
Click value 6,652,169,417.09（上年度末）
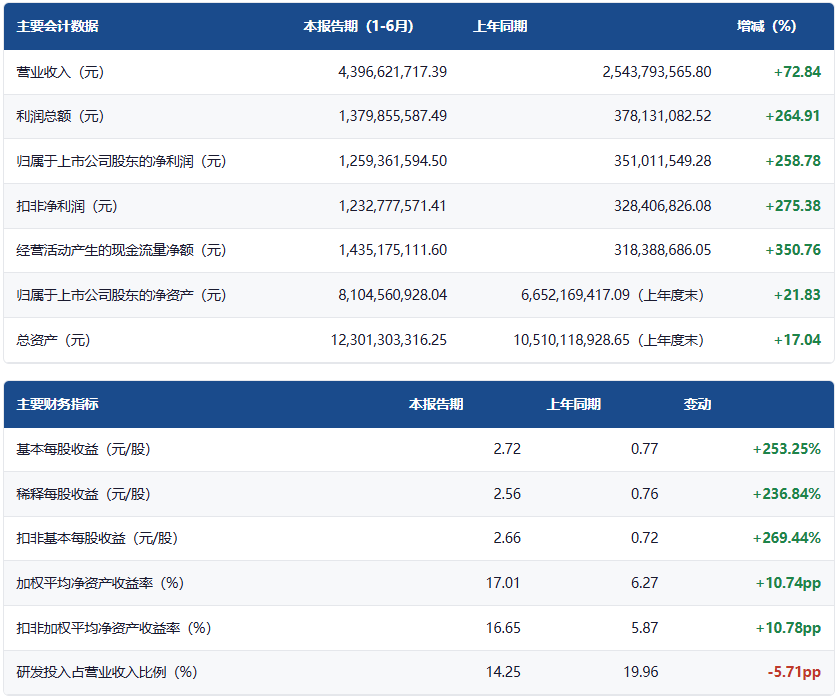(612, 295)
